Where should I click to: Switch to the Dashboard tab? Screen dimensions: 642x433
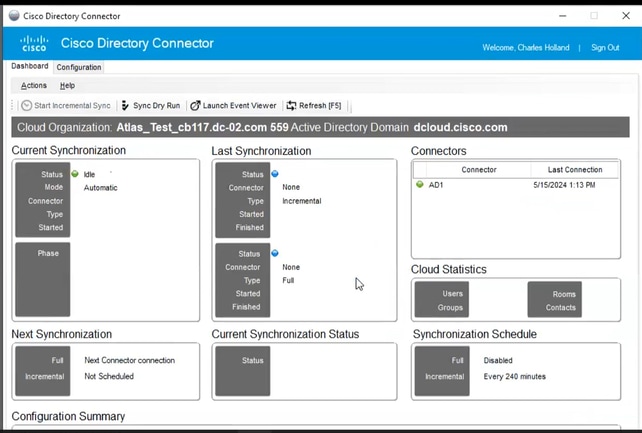pos(29,66)
